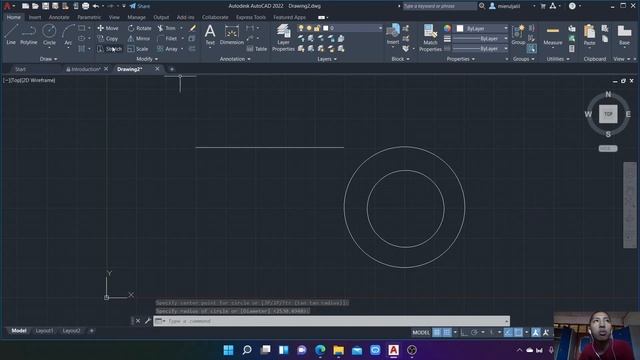This screenshot has width=640, height=360.
Task: Click the Fillet tool
Action: pyautogui.click(x=167, y=38)
